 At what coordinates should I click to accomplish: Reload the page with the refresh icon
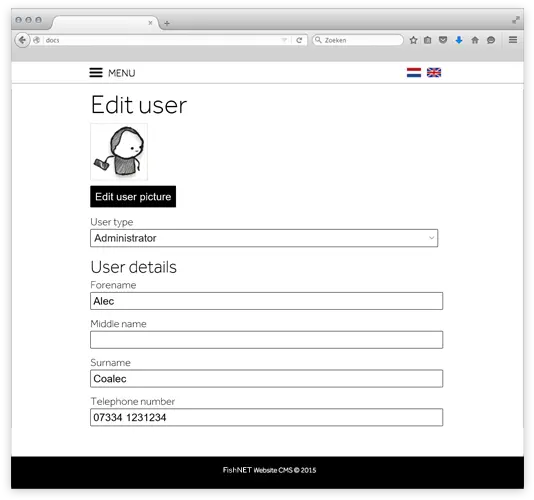(299, 40)
